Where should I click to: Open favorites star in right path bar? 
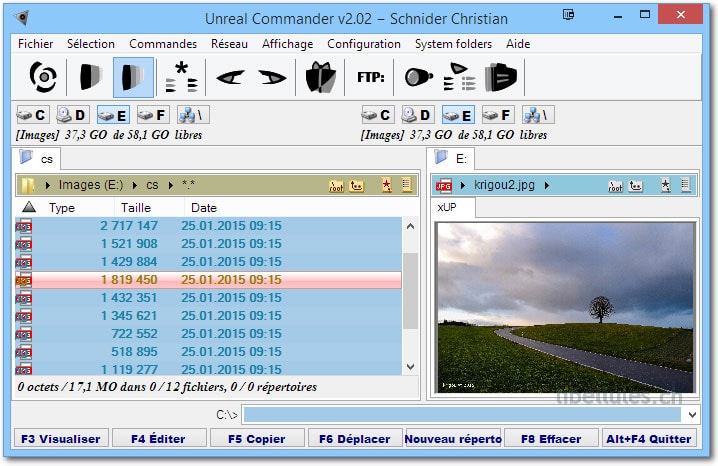pyautogui.click(x=665, y=185)
